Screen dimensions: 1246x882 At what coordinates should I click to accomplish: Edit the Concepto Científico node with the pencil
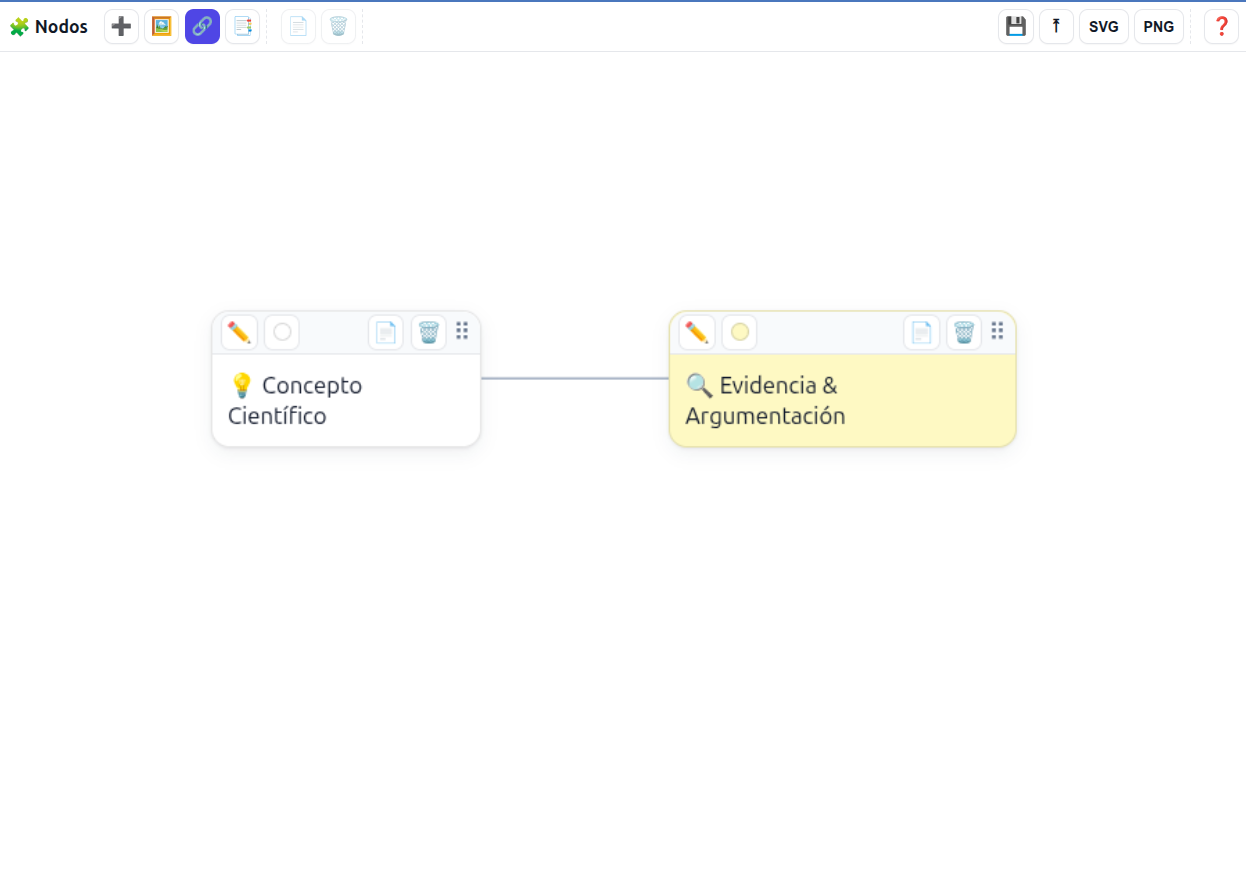tap(239, 332)
